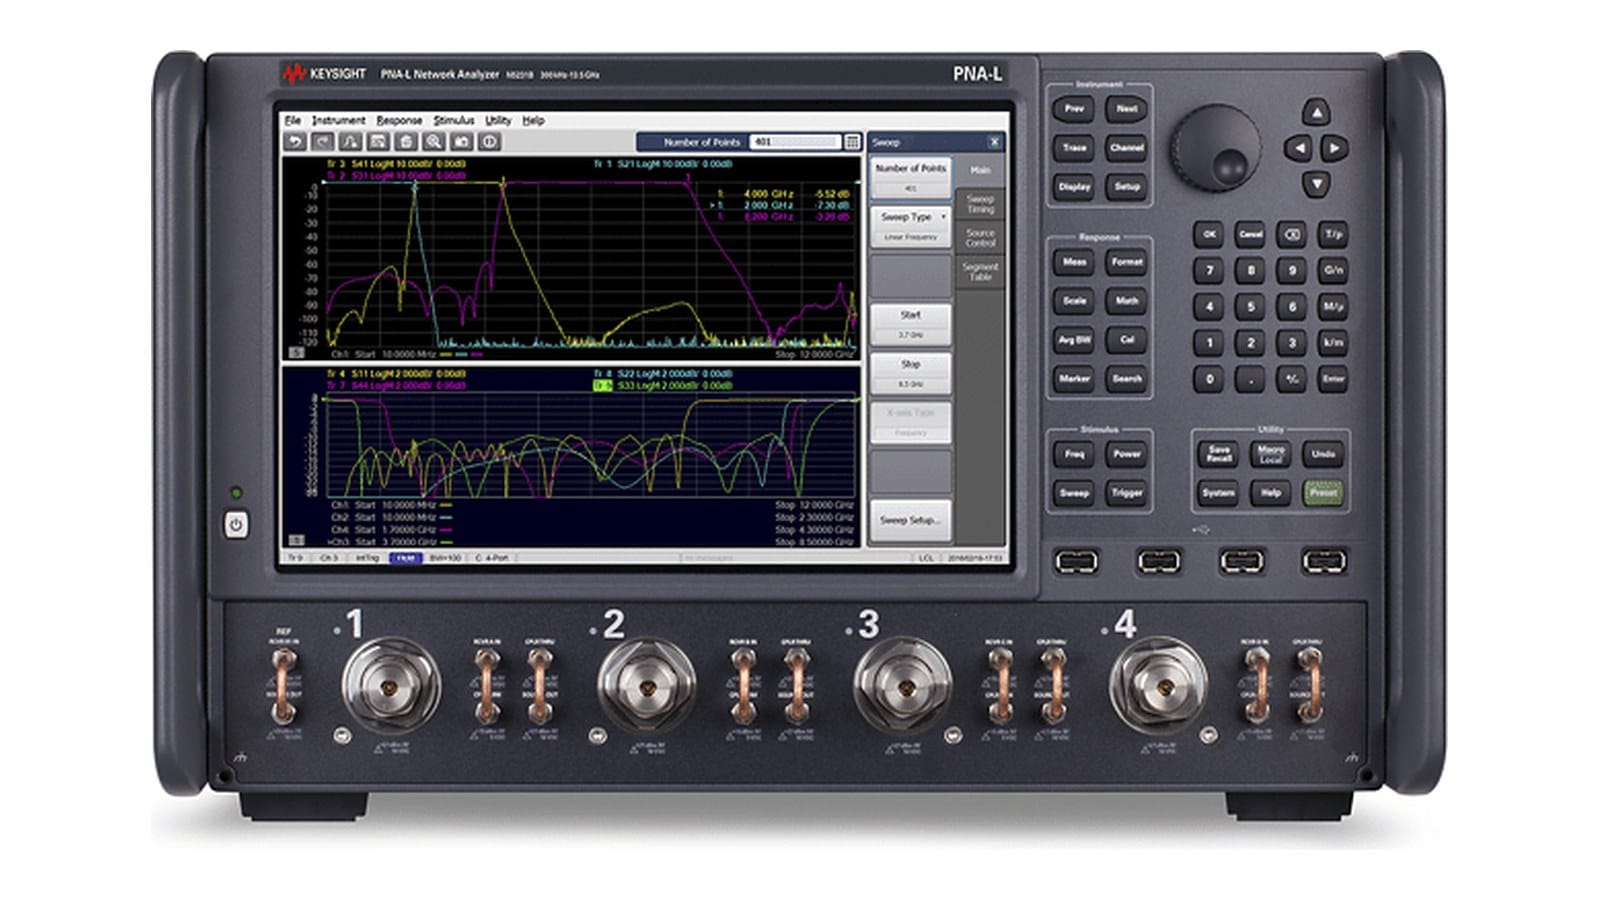Screen dimensions: 1600x900
Task: Click the Stop frequency softkey
Action: point(910,373)
